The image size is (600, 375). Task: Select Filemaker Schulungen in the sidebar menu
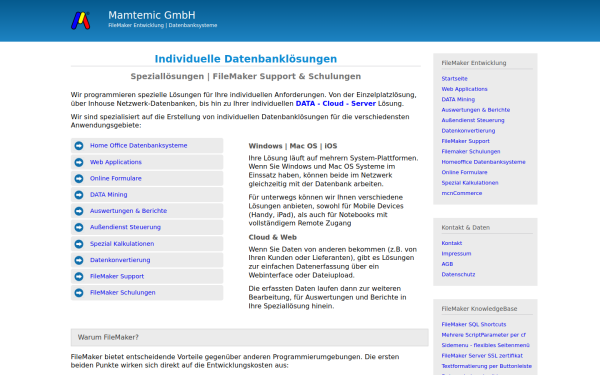pyautogui.click(x=471, y=152)
